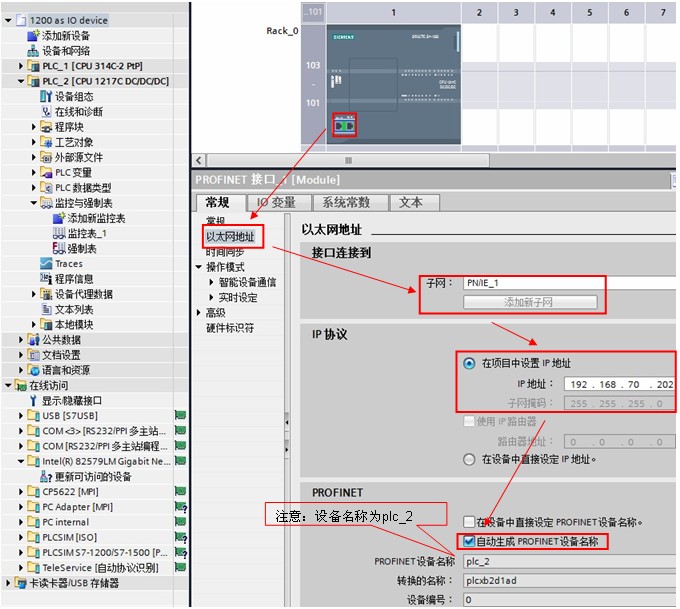This screenshot has height=609, width=680.
Task: Expand 智能设备通信 node
Action: pos(211,282)
